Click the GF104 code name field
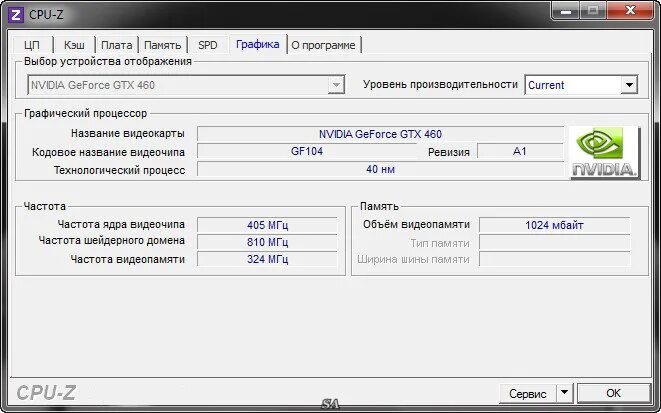 307,151
